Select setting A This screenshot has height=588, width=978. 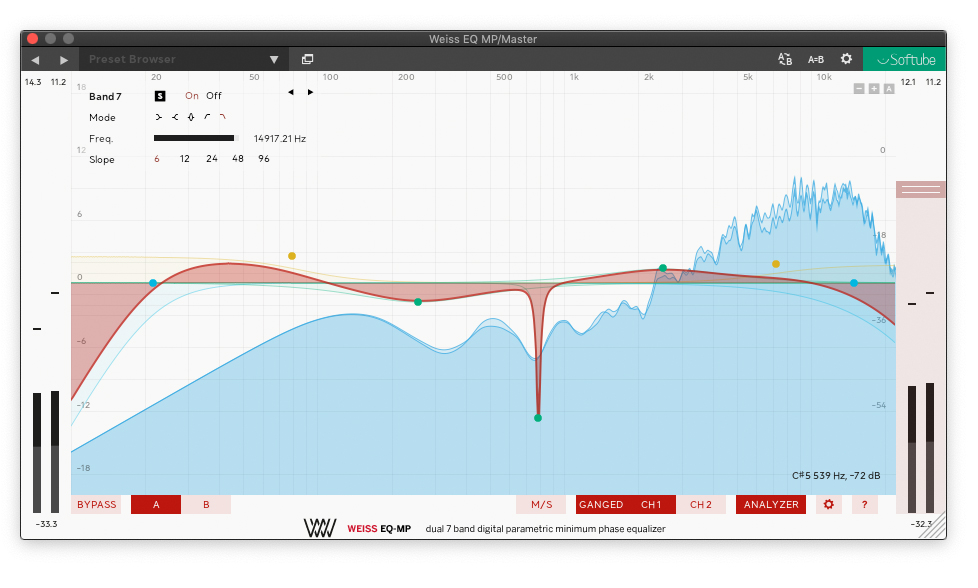point(156,504)
